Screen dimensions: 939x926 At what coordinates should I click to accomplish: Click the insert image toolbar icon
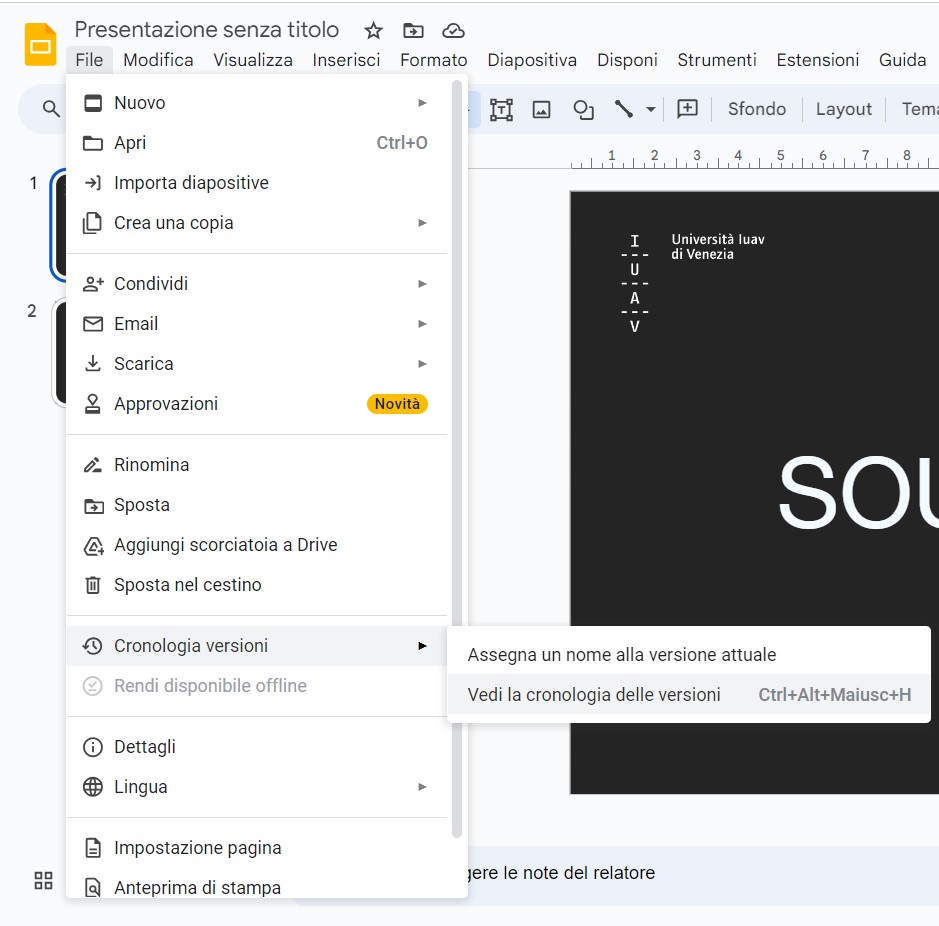coord(542,109)
